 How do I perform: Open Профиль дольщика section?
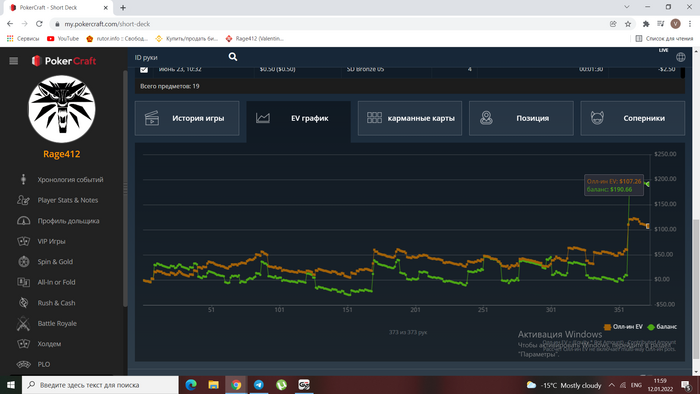tap(68, 220)
